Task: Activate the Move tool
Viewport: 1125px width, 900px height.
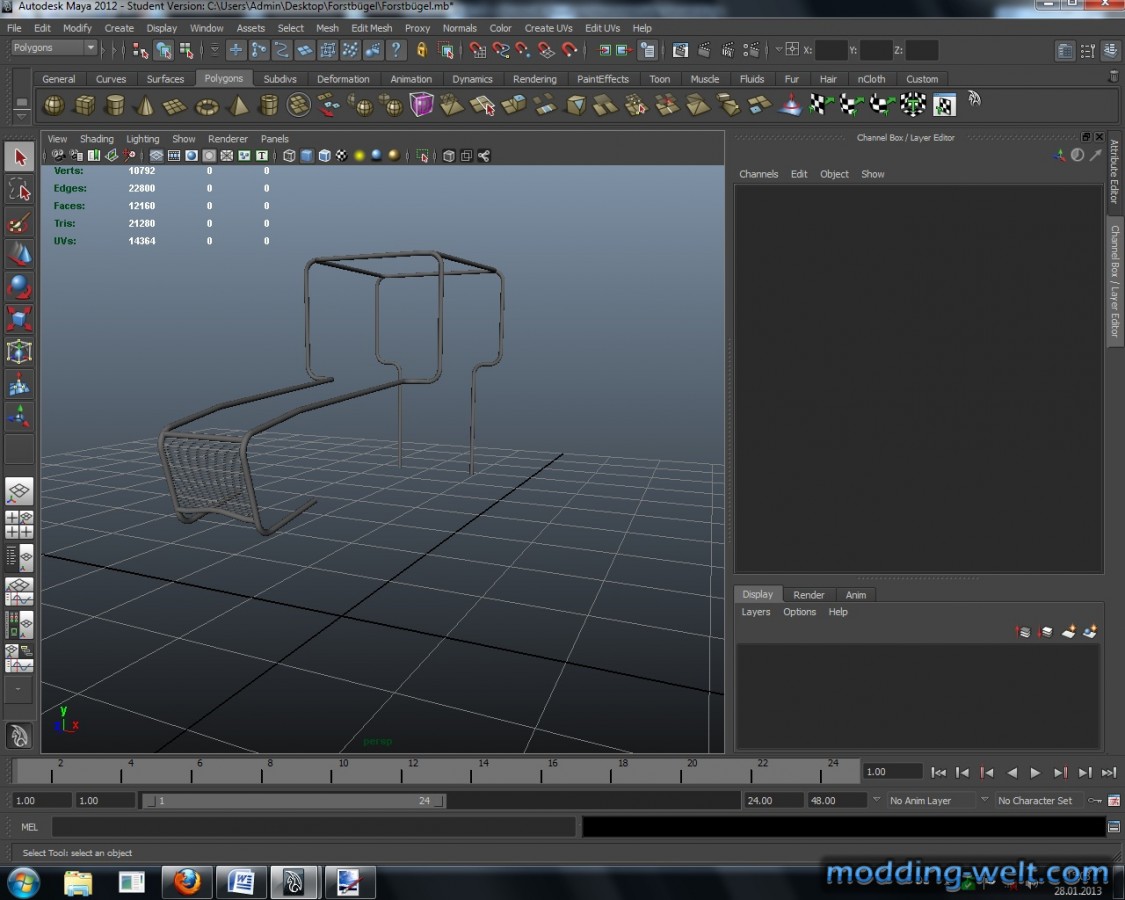Action: point(19,254)
